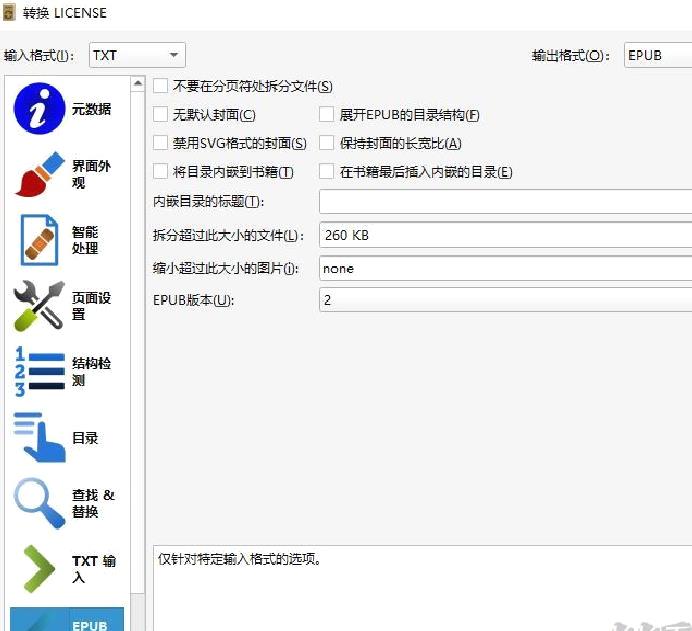692x631 pixels.
Task: Switch to the 结构检测 tab label
Action: pos(91,372)
